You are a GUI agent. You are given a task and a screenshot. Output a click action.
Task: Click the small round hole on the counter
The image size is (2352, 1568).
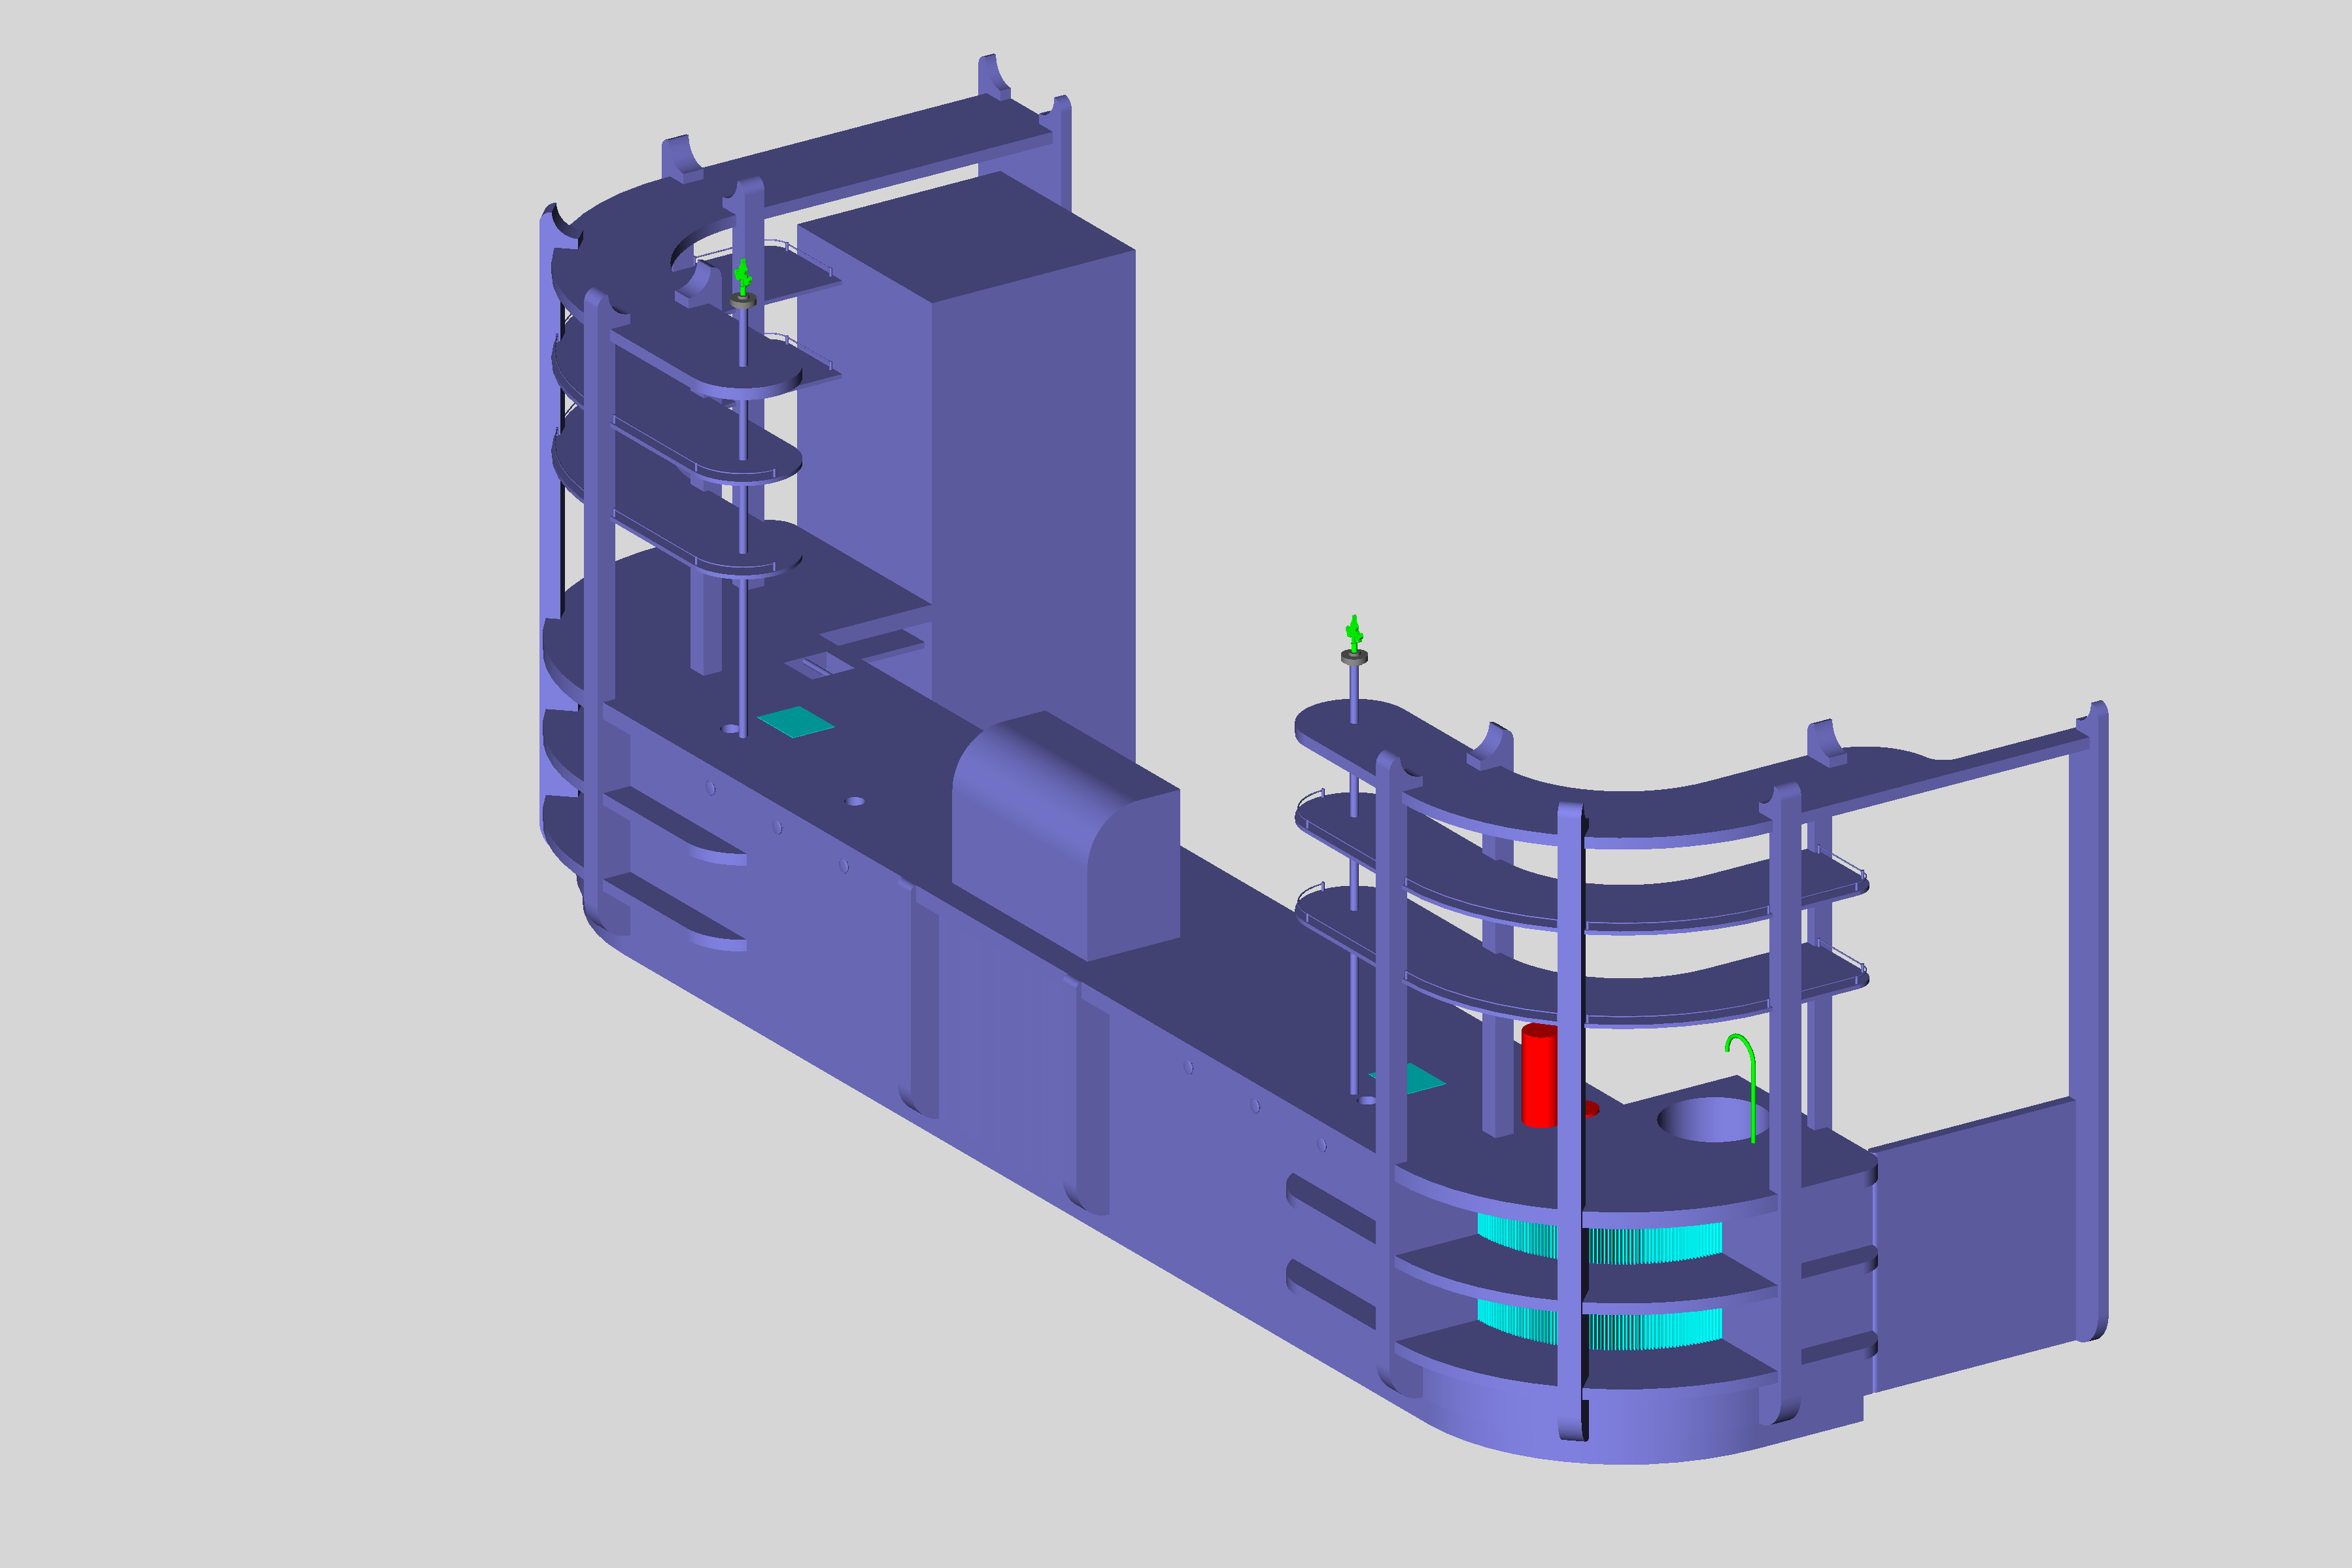click(855, 801)
